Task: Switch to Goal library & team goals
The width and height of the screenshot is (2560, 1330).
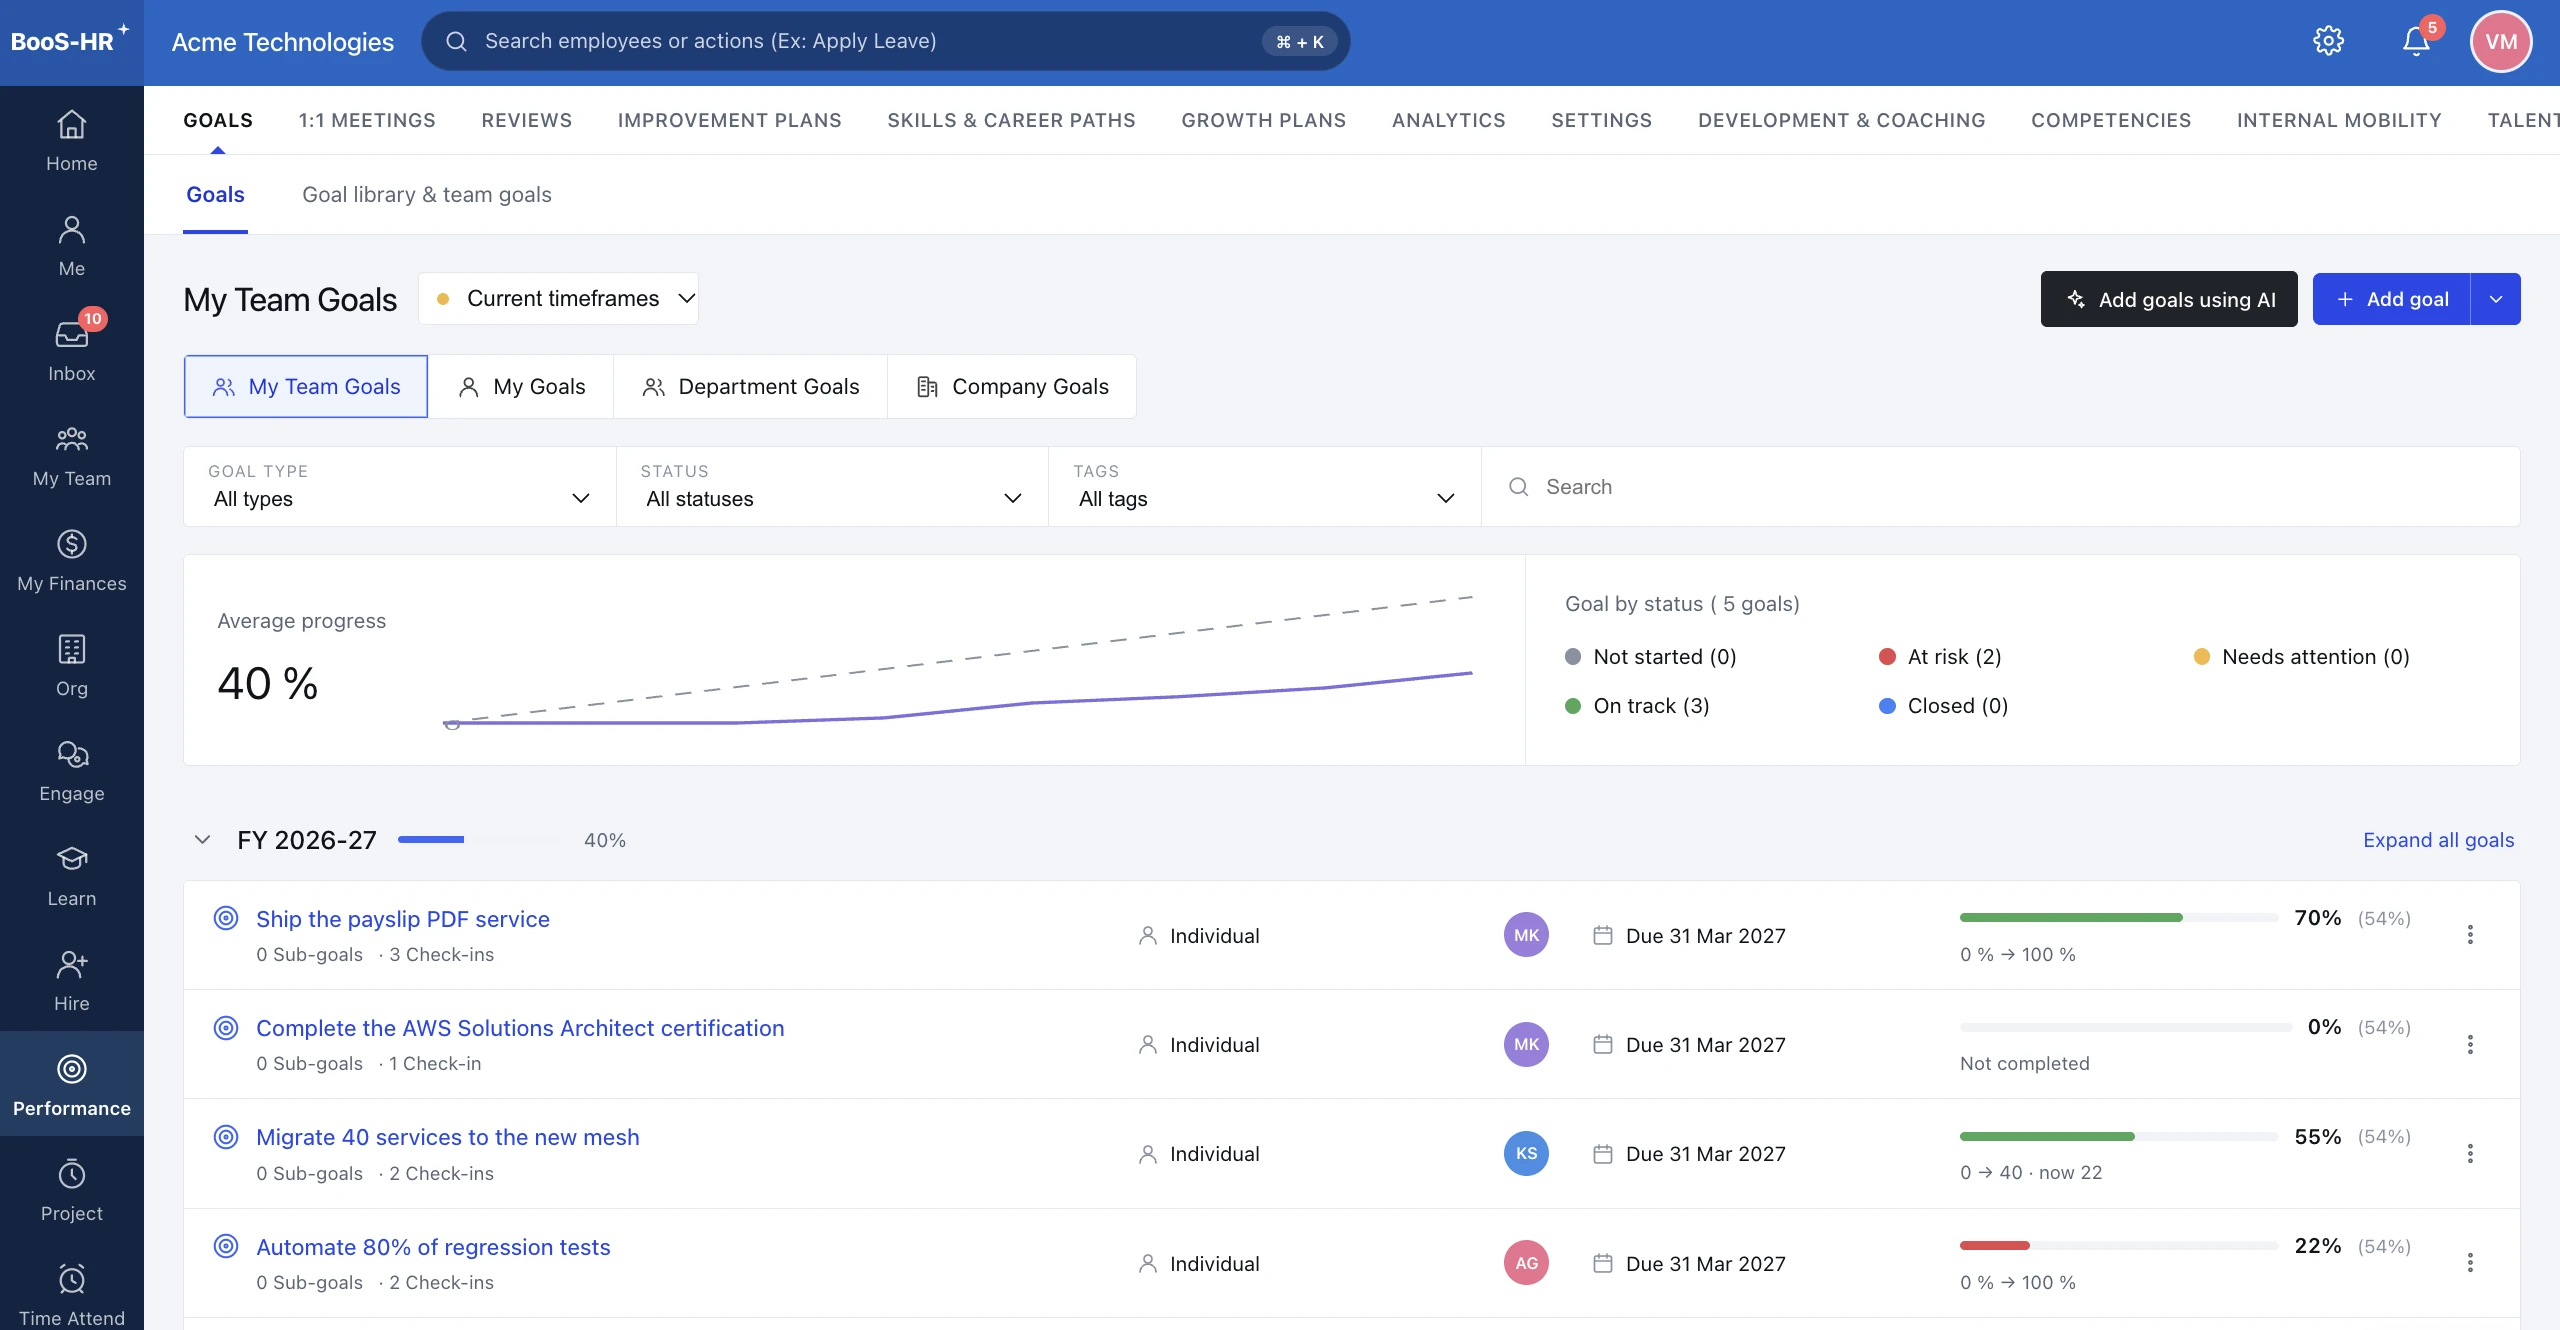Action: click(x=427, y=194)
